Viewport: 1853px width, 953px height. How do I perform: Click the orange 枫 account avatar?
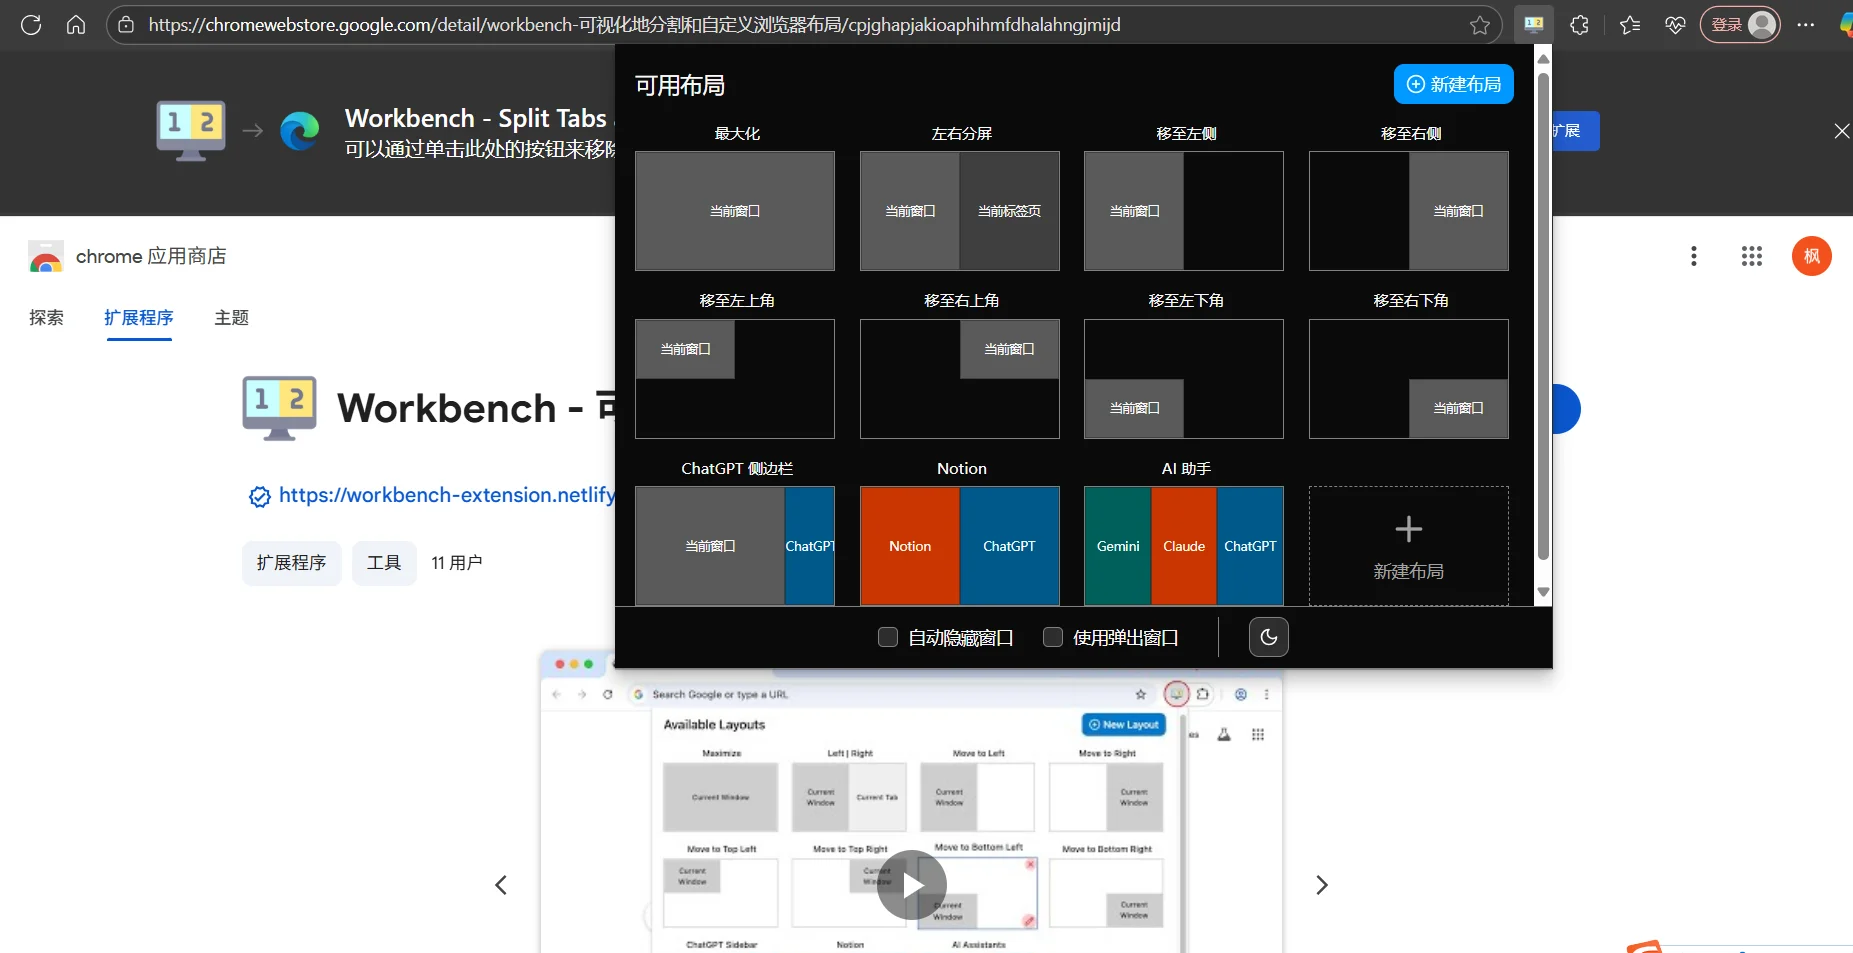[x=1812, y=256]
